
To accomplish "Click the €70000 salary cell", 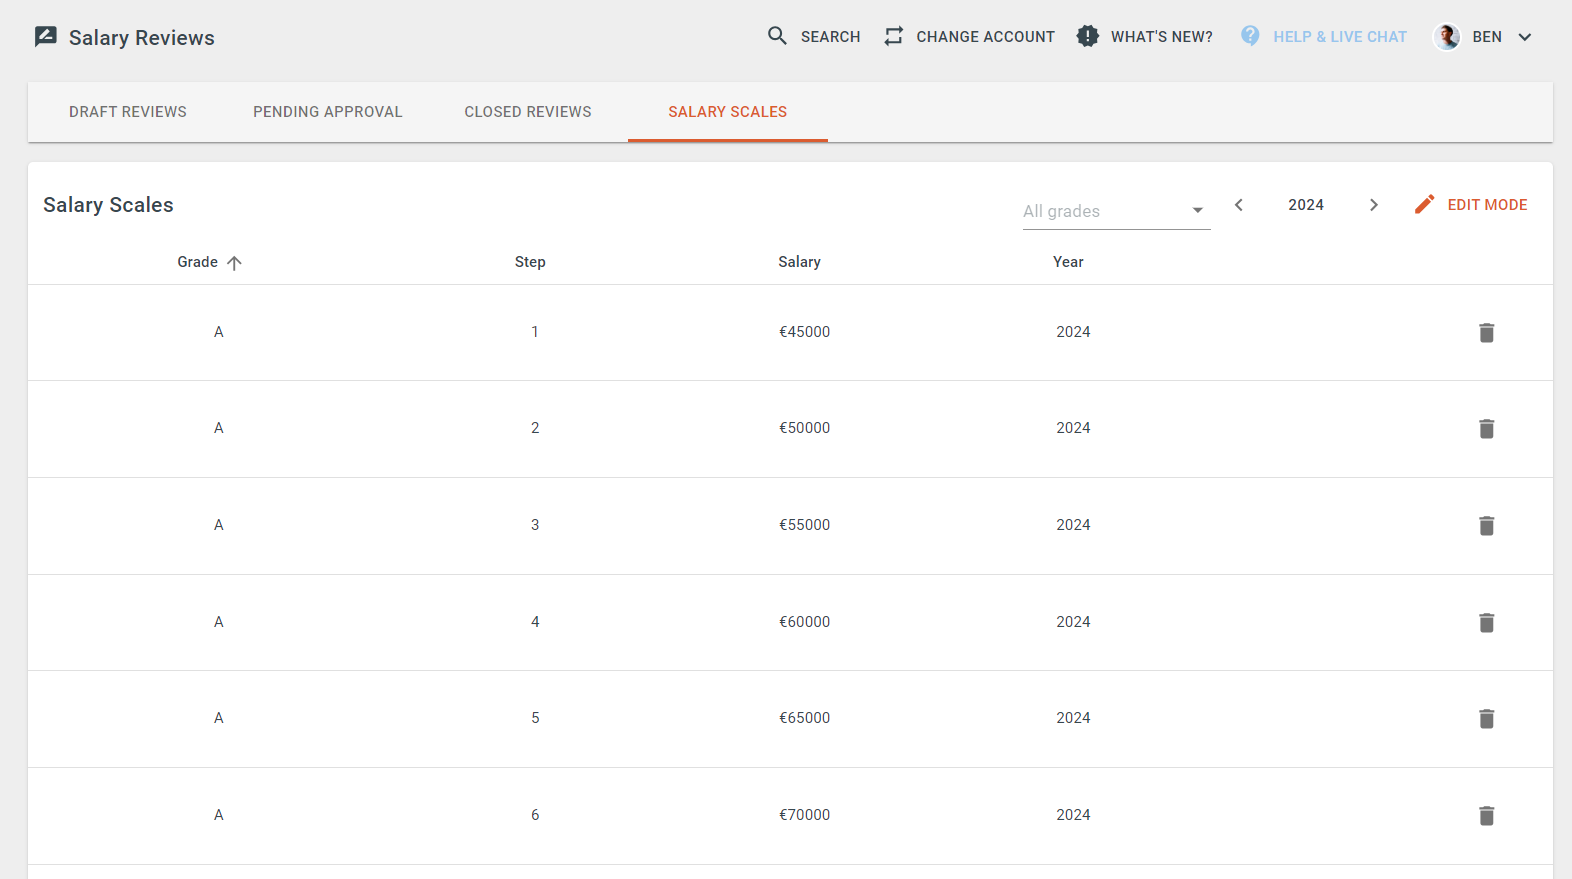I will (805, 815).
